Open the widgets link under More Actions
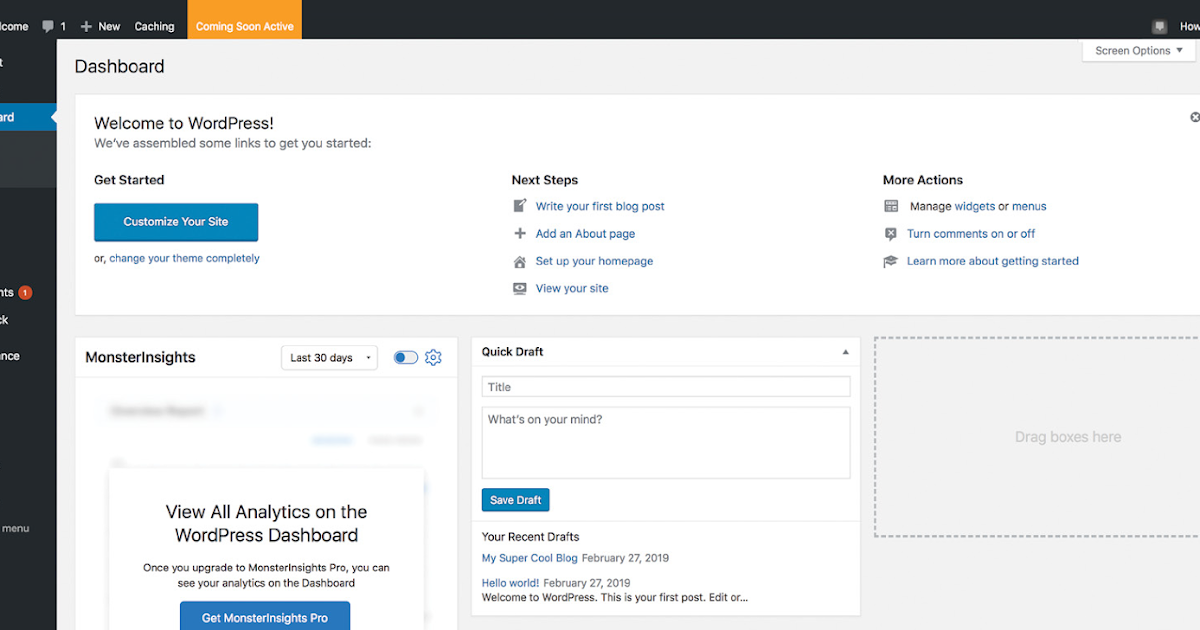The image size is (1200, 630). click(x=975, y=206)
